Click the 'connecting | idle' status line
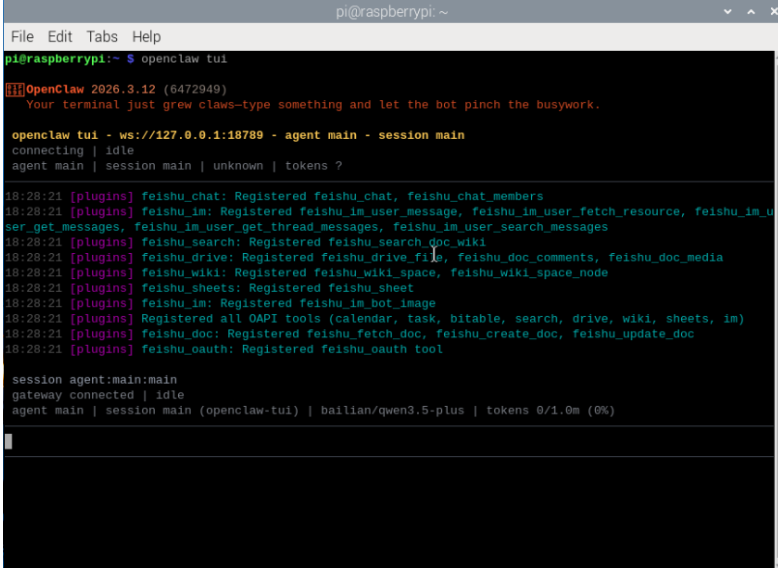 pos(73,151)
